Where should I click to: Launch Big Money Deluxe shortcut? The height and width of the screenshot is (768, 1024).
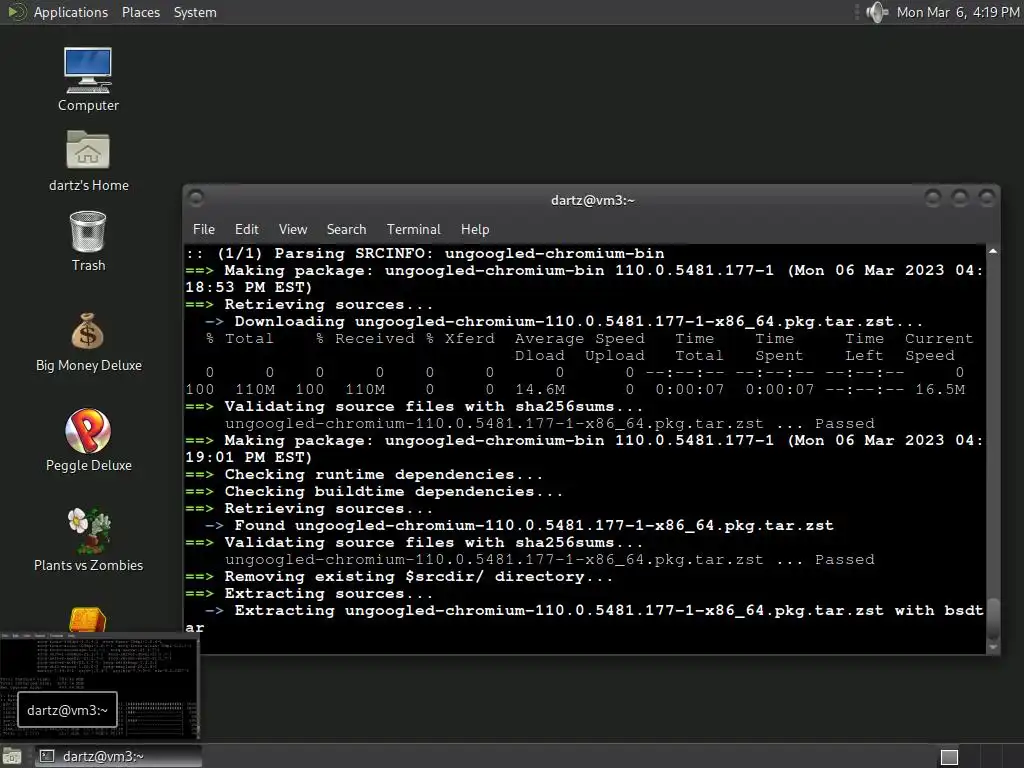(x=88, y=342)
